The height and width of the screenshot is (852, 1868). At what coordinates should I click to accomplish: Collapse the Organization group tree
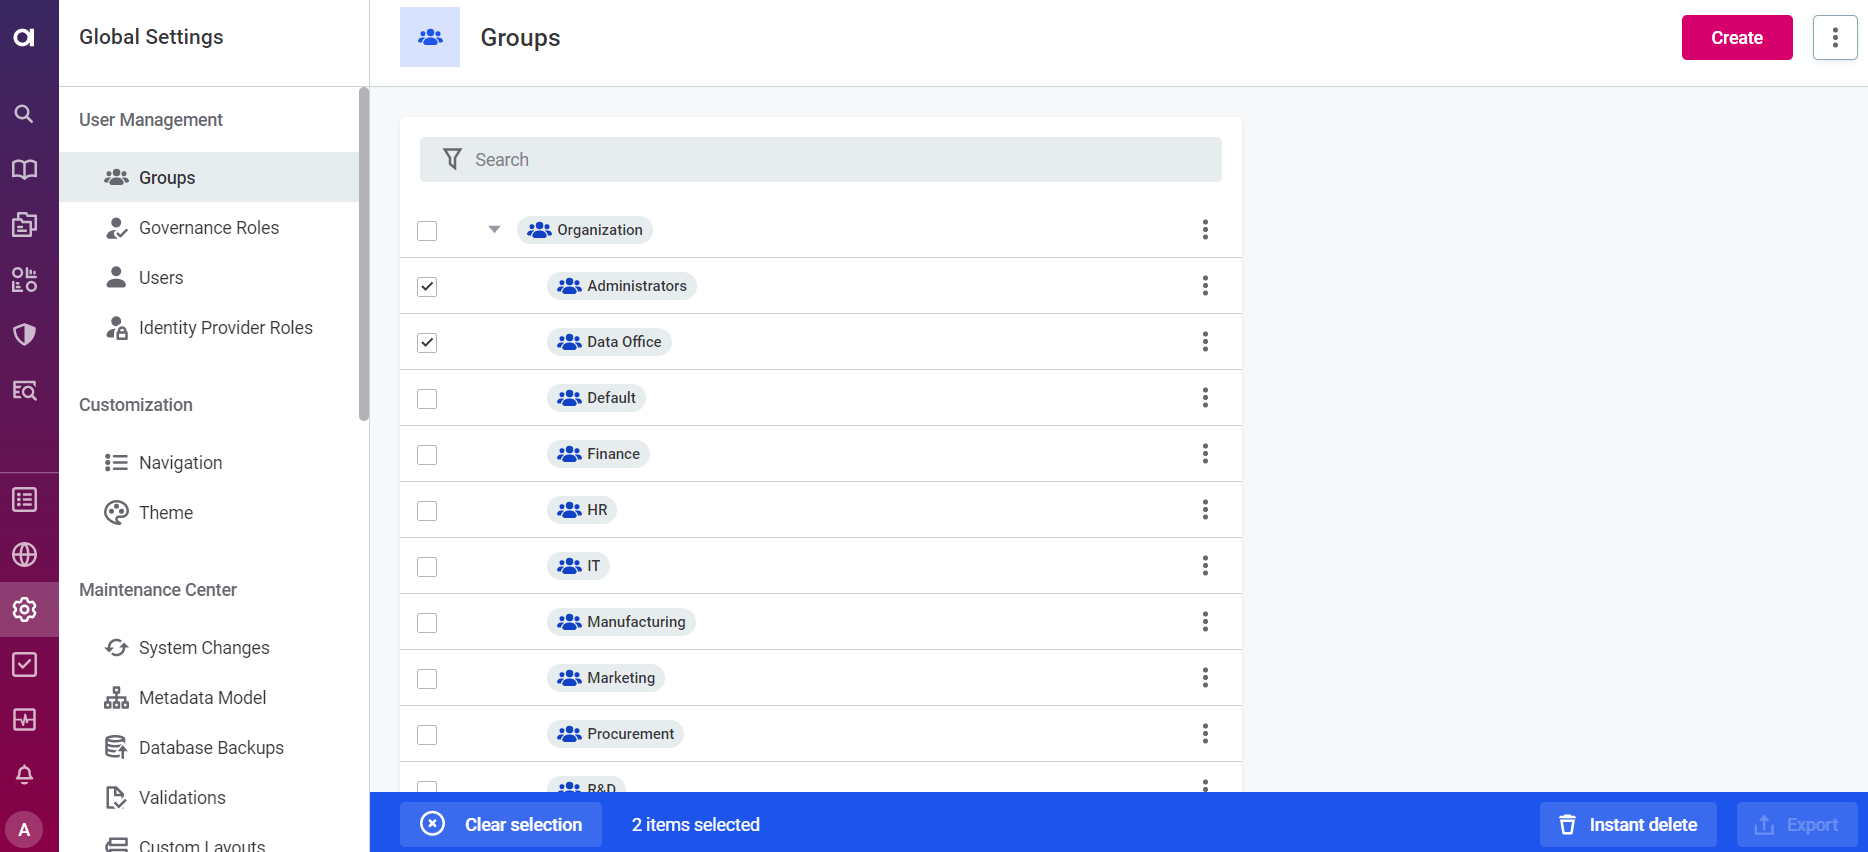[x=494, y=230]
